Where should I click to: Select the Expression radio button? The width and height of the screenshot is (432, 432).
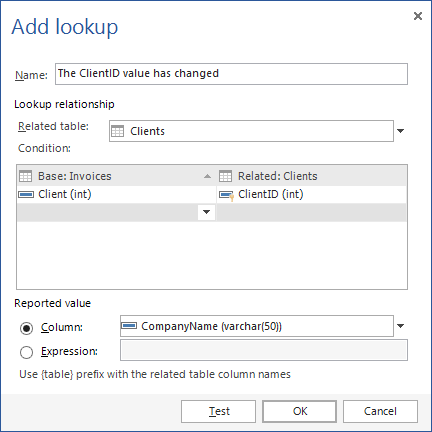pyautogui.click(x=26, y=352)
